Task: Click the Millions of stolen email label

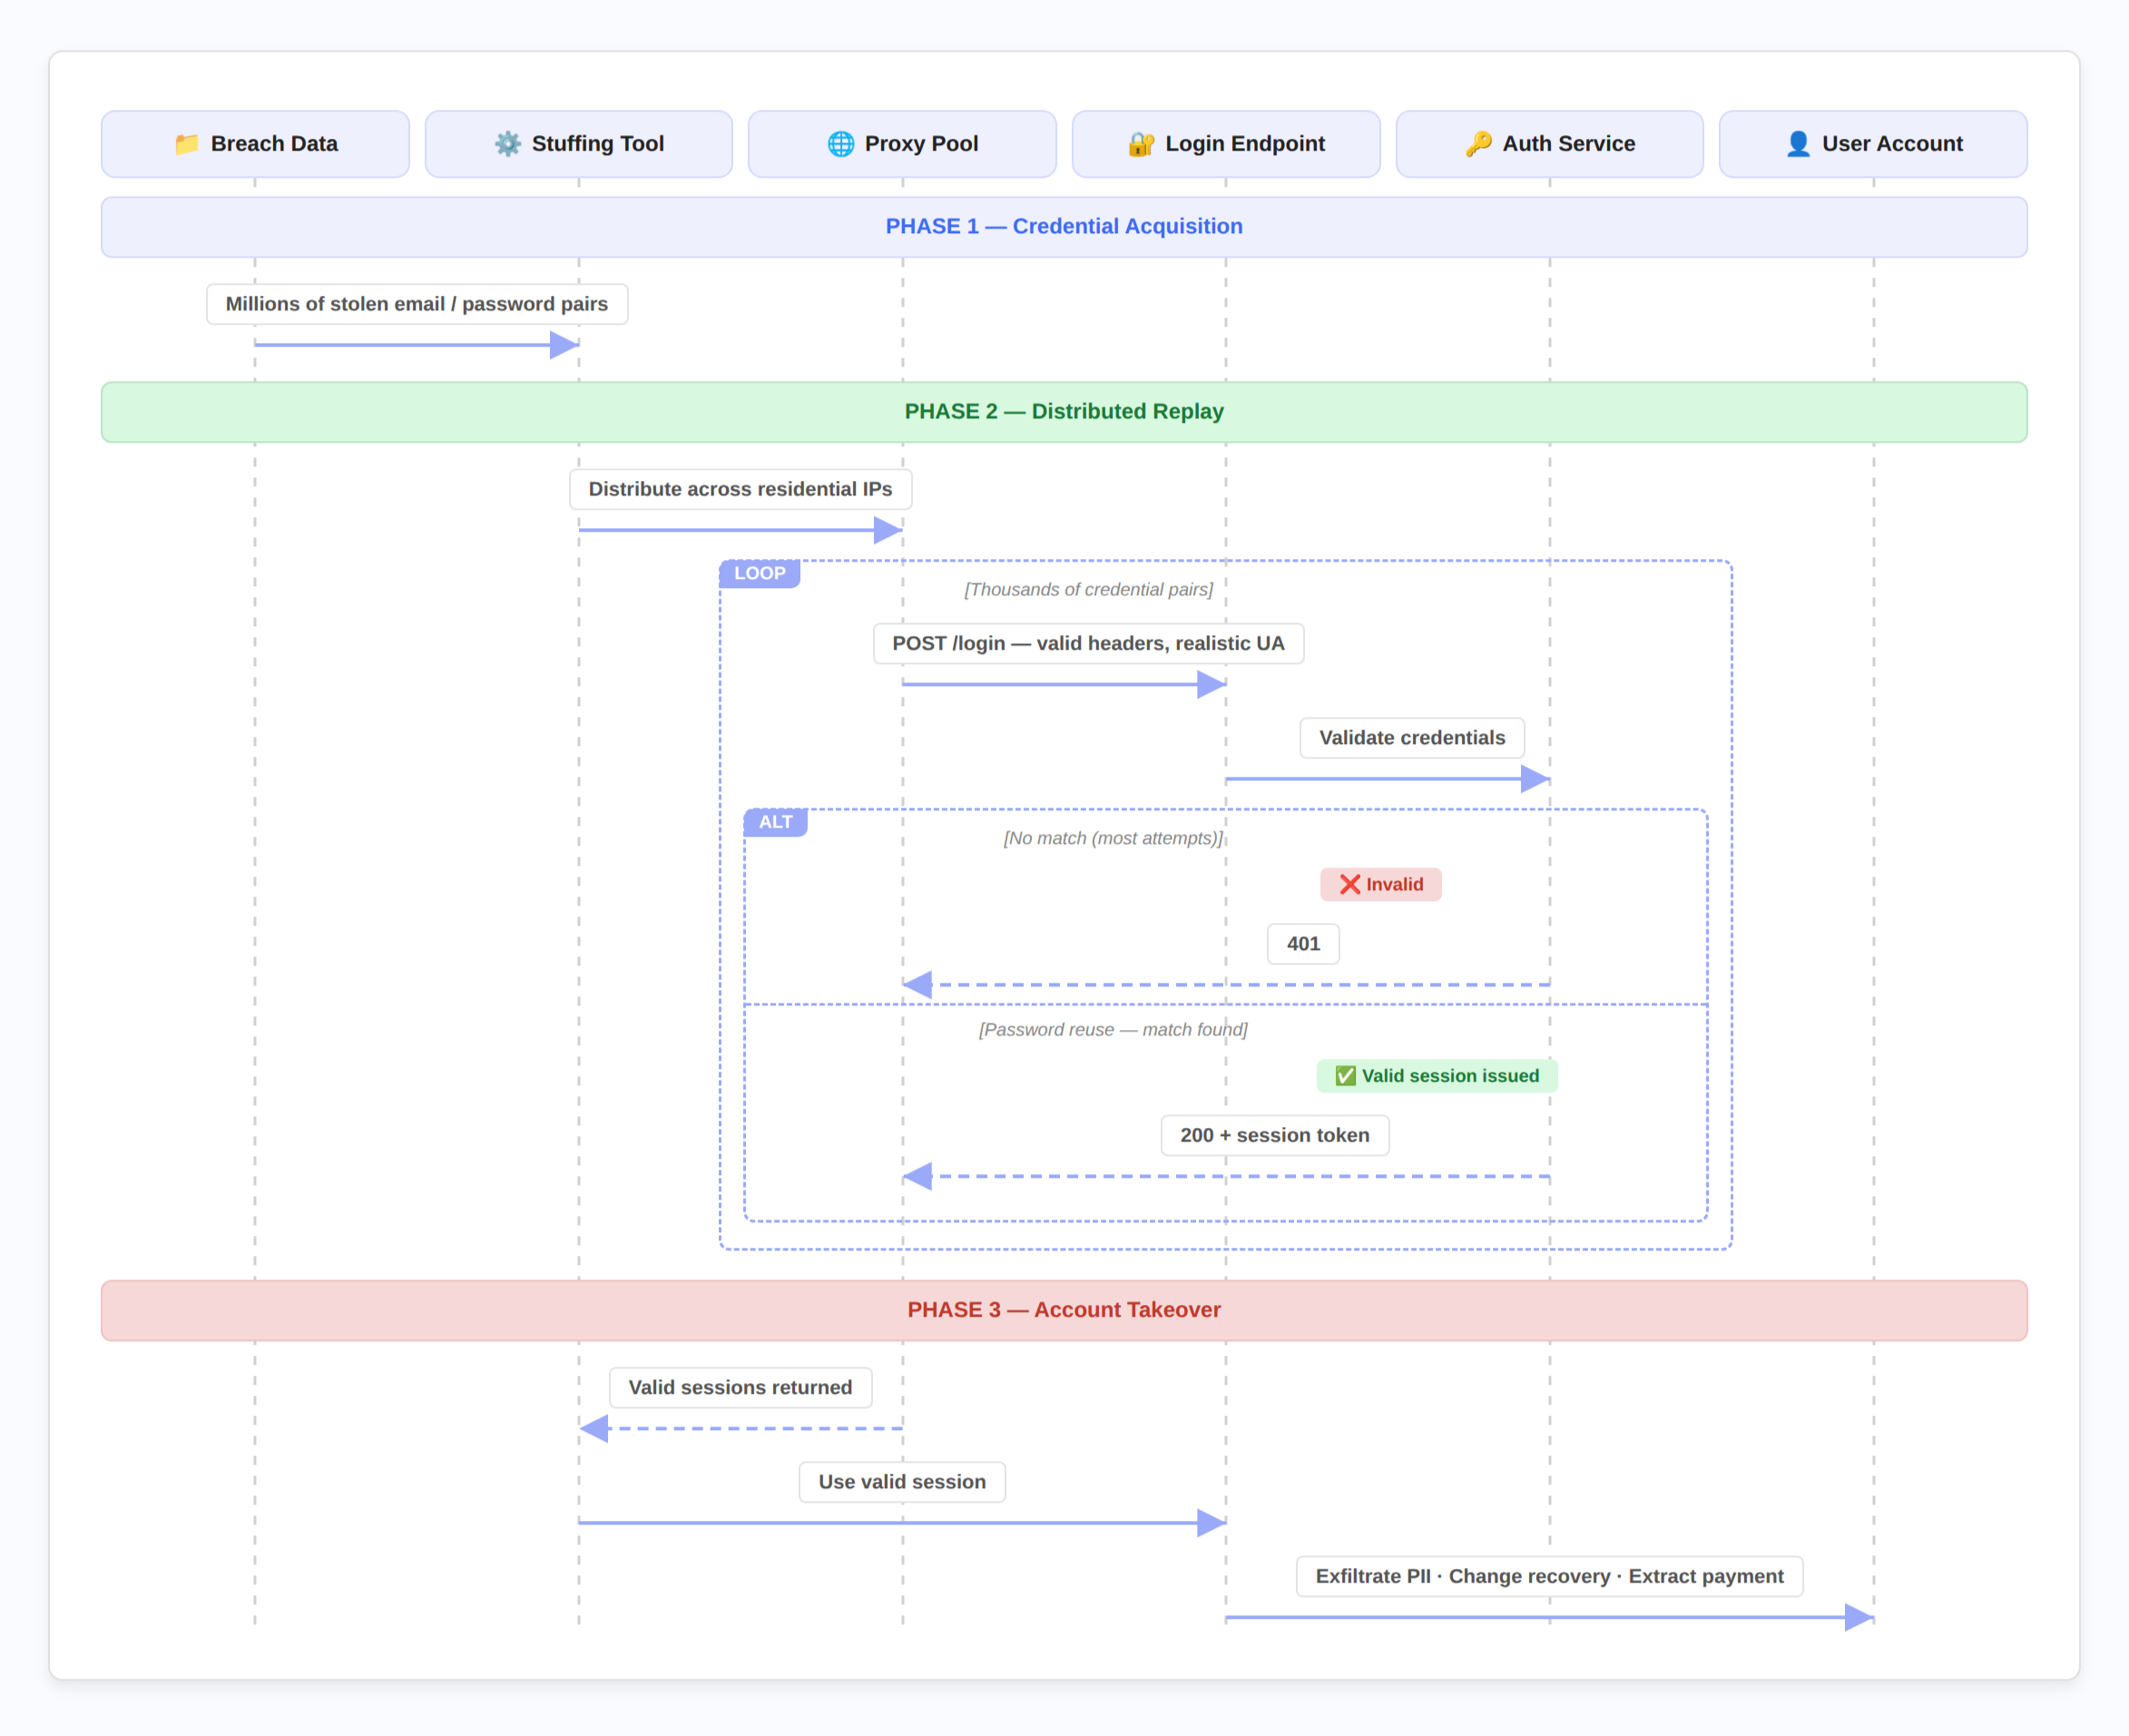Action: pyautogui.click(x=417, y=304)
